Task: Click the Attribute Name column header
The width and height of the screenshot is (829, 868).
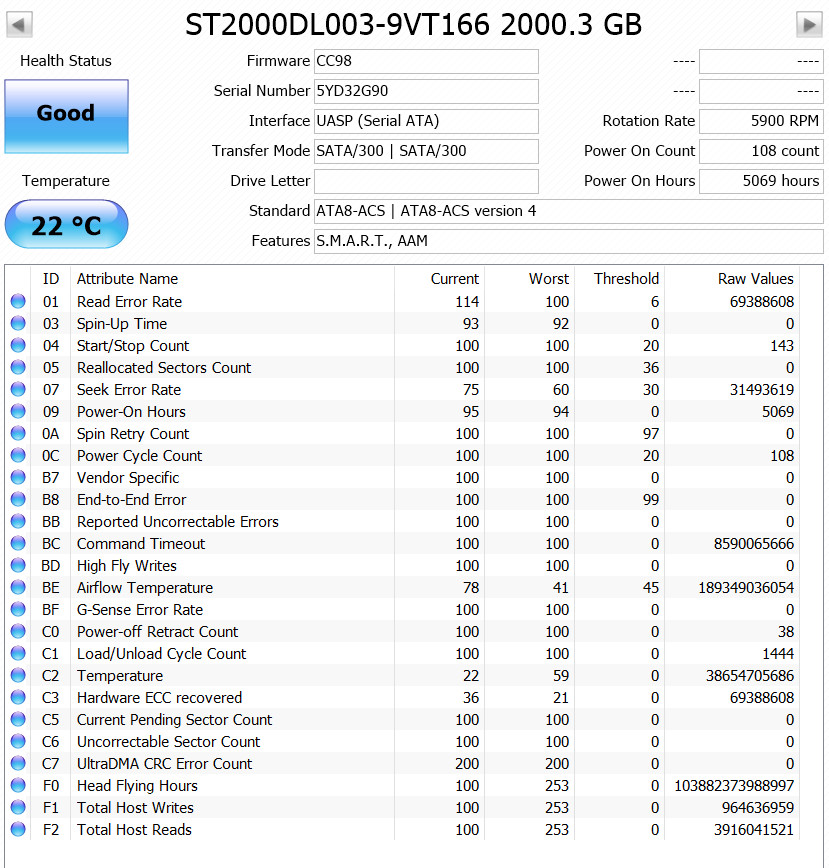Action: coord(127,278)
